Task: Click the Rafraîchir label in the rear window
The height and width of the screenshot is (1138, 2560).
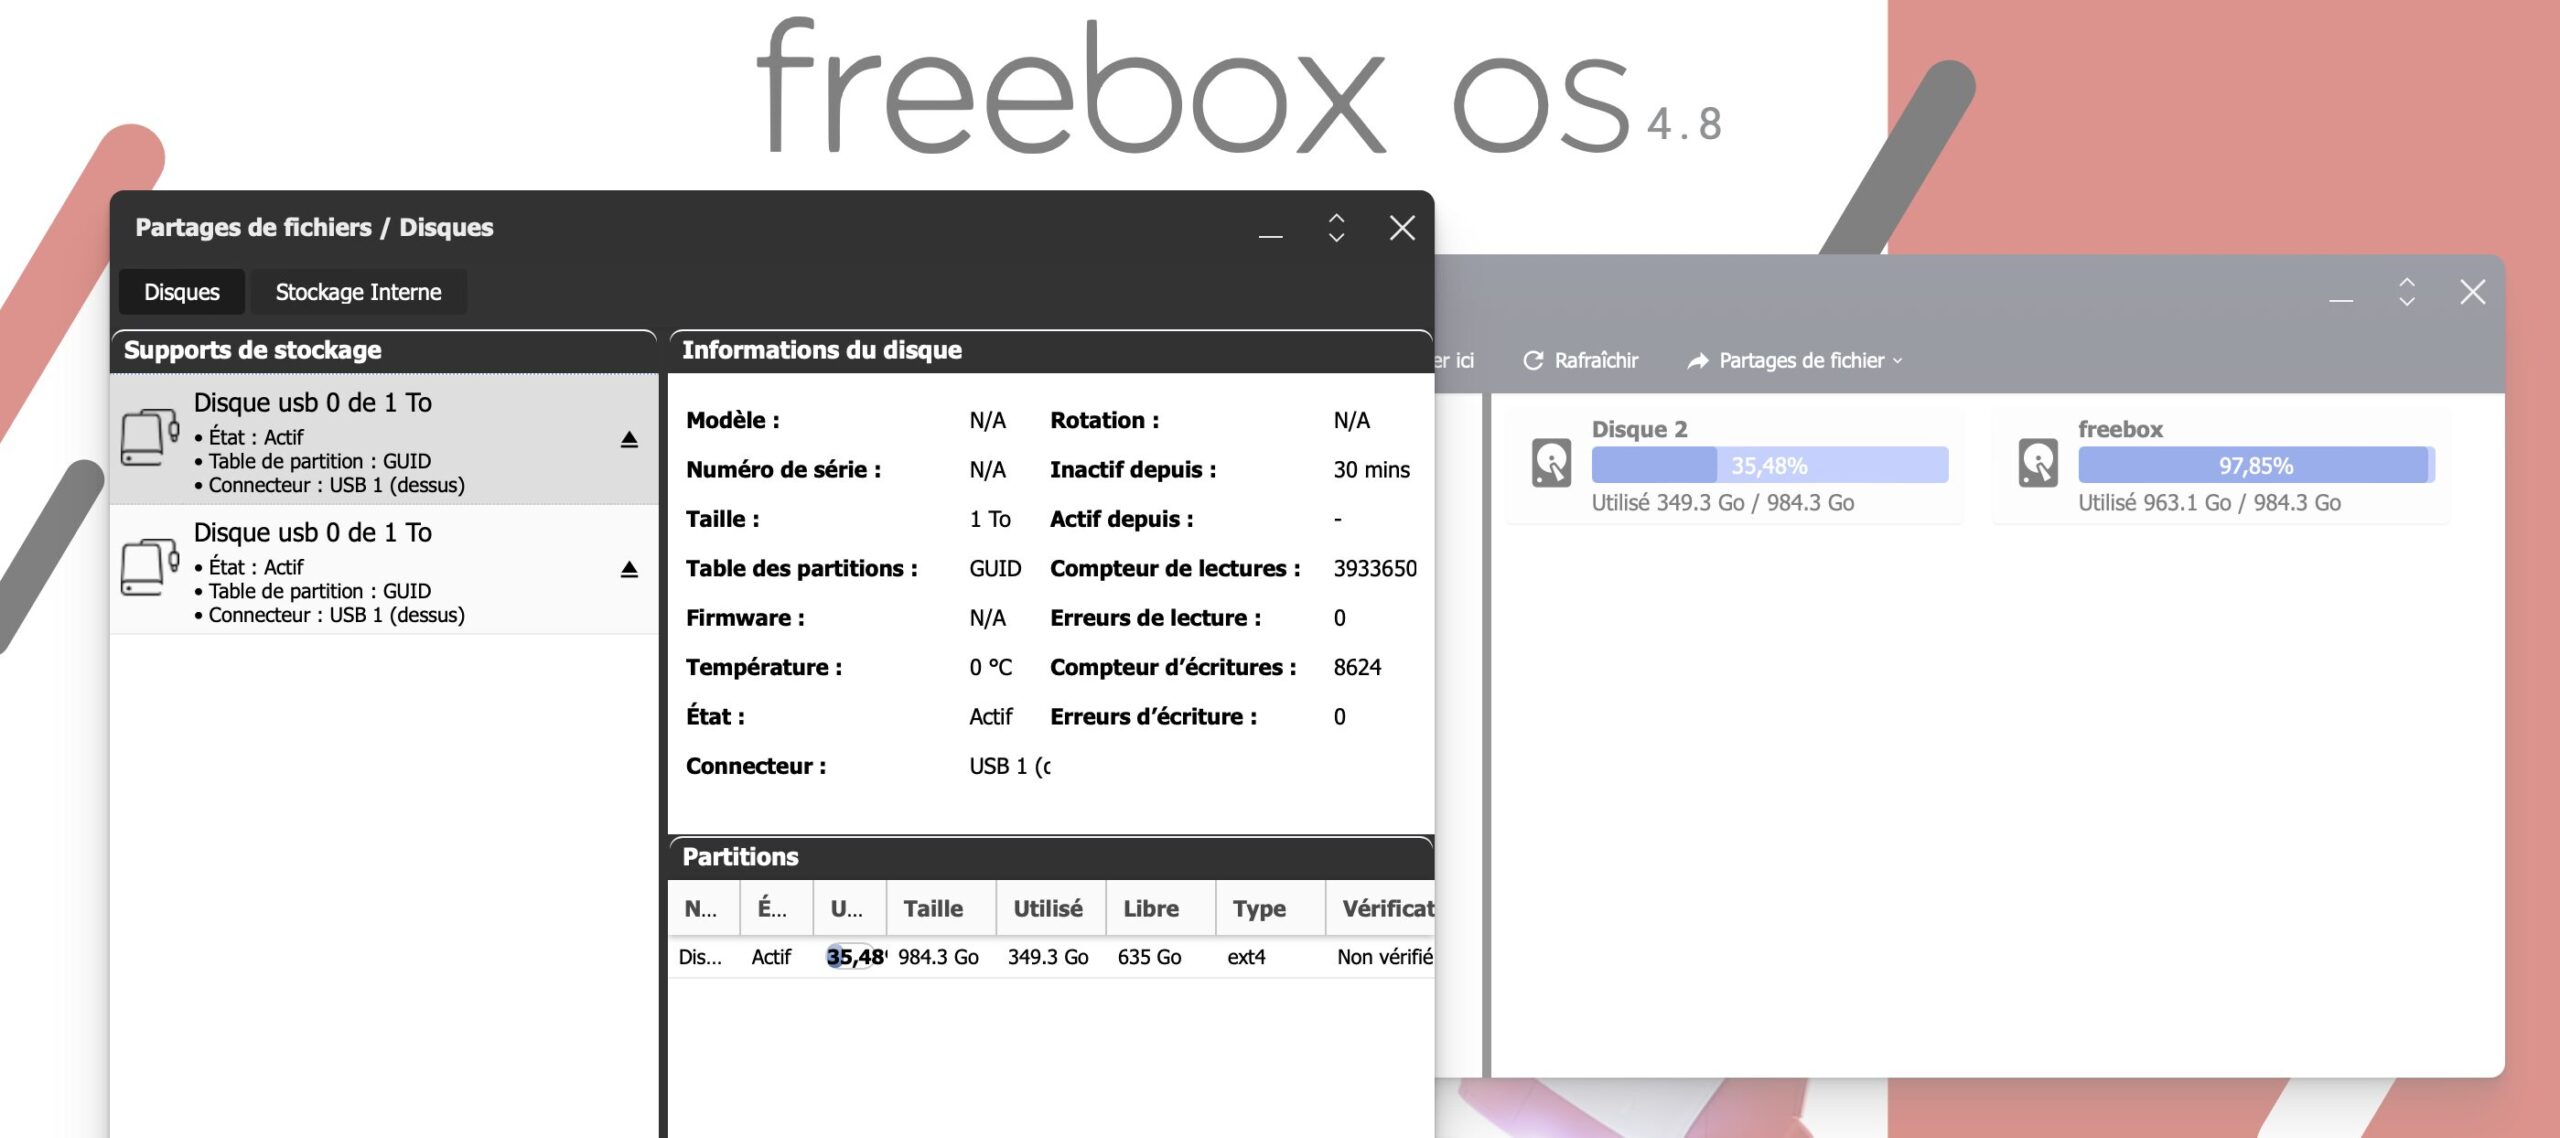Action: (1596, 360)
